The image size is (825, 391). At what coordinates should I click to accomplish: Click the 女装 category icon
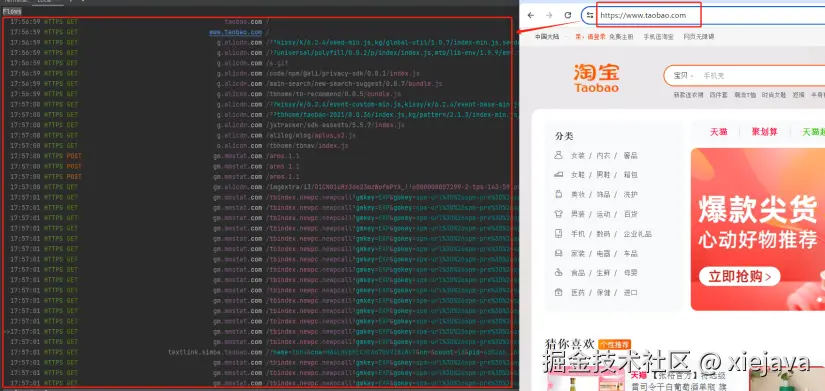point(559,156)
